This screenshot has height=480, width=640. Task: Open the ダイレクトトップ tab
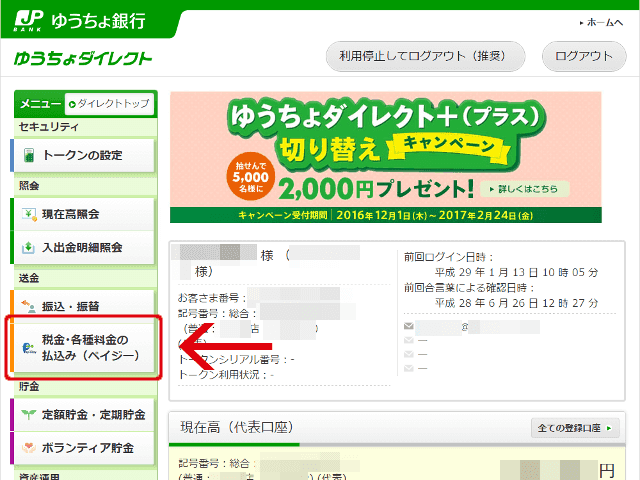coord(109,104)
